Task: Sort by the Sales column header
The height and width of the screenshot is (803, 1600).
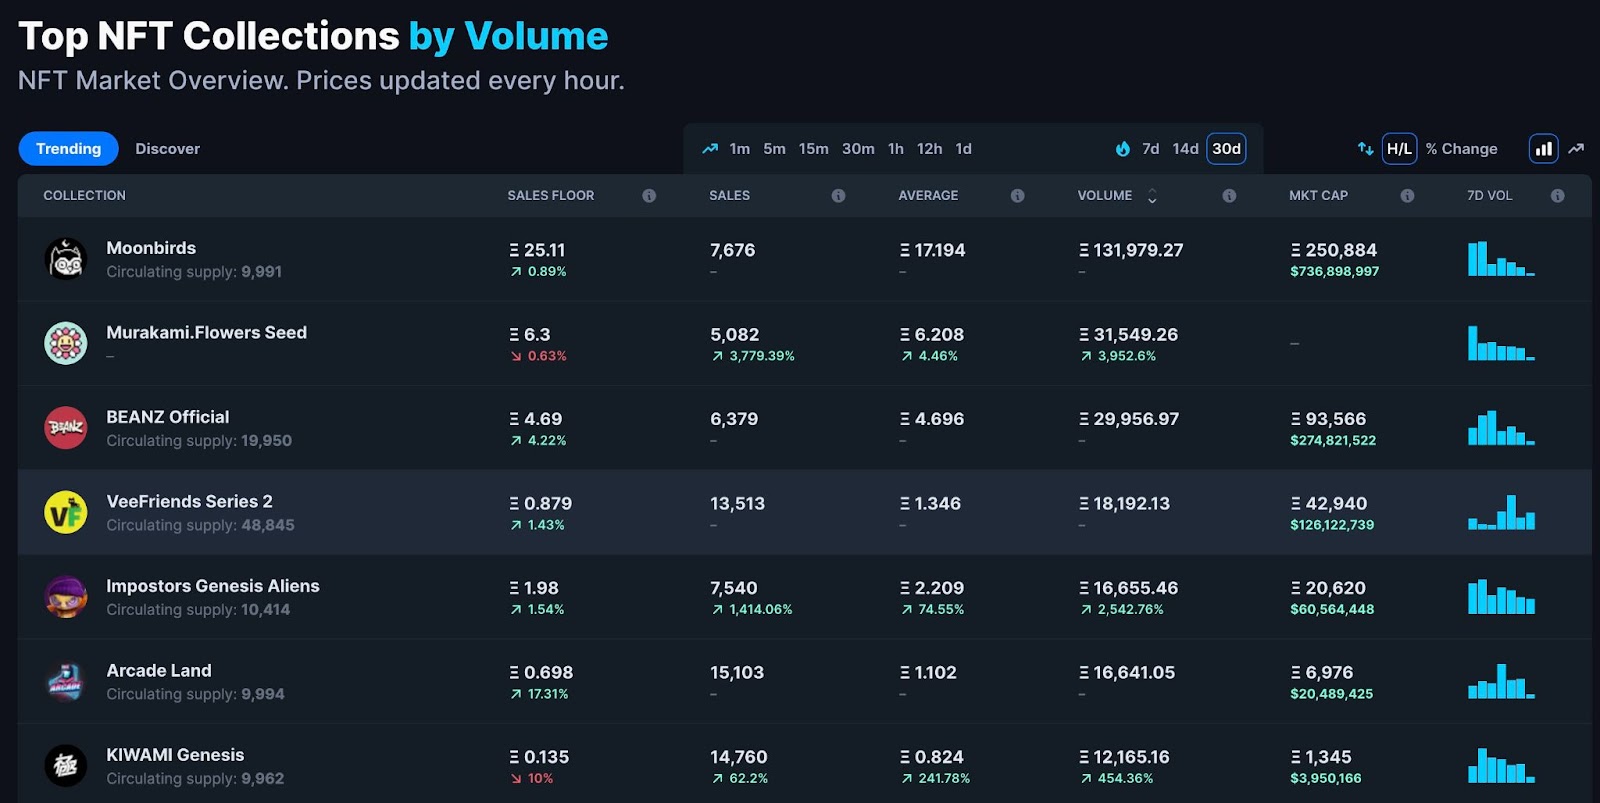Action: (729, 196)
